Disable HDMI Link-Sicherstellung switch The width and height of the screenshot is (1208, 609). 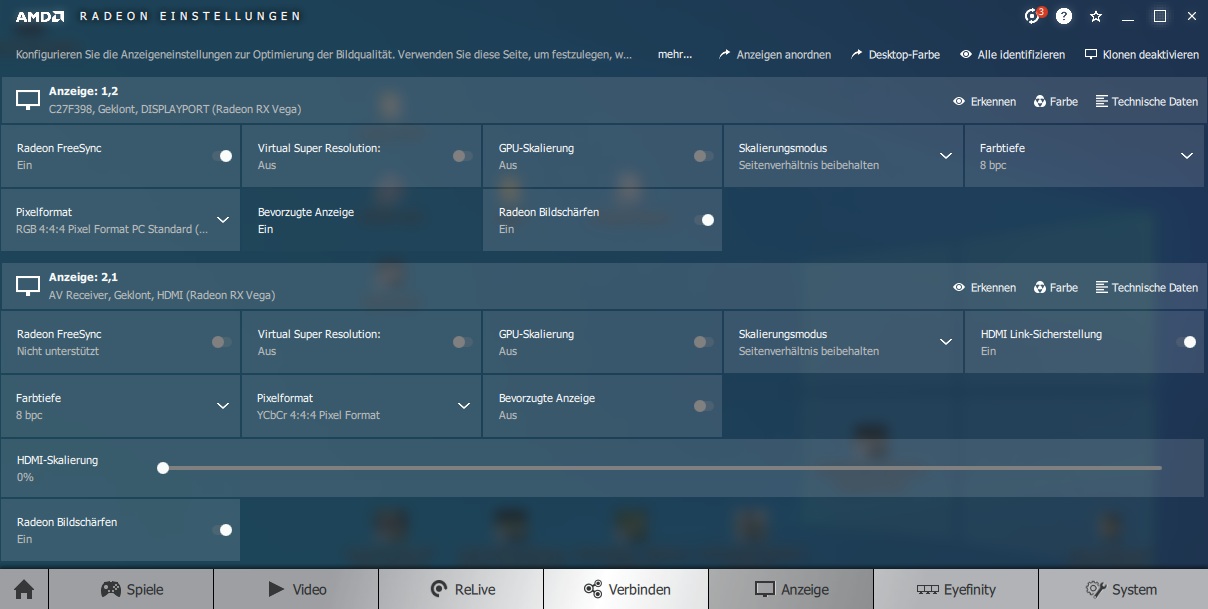[x=1186, y=342]
